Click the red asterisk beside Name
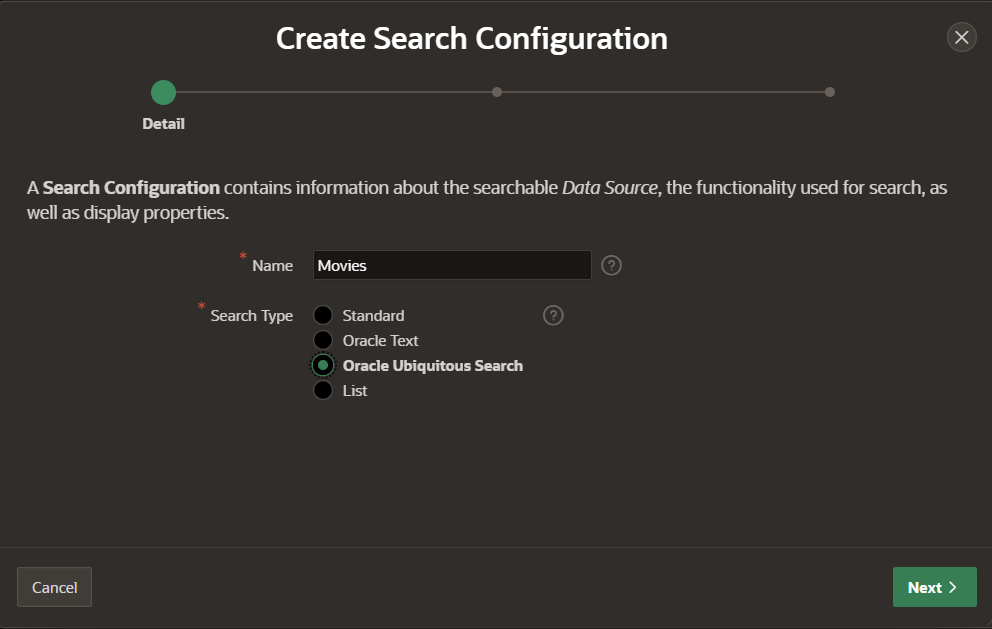 click(x=242, y=258)
